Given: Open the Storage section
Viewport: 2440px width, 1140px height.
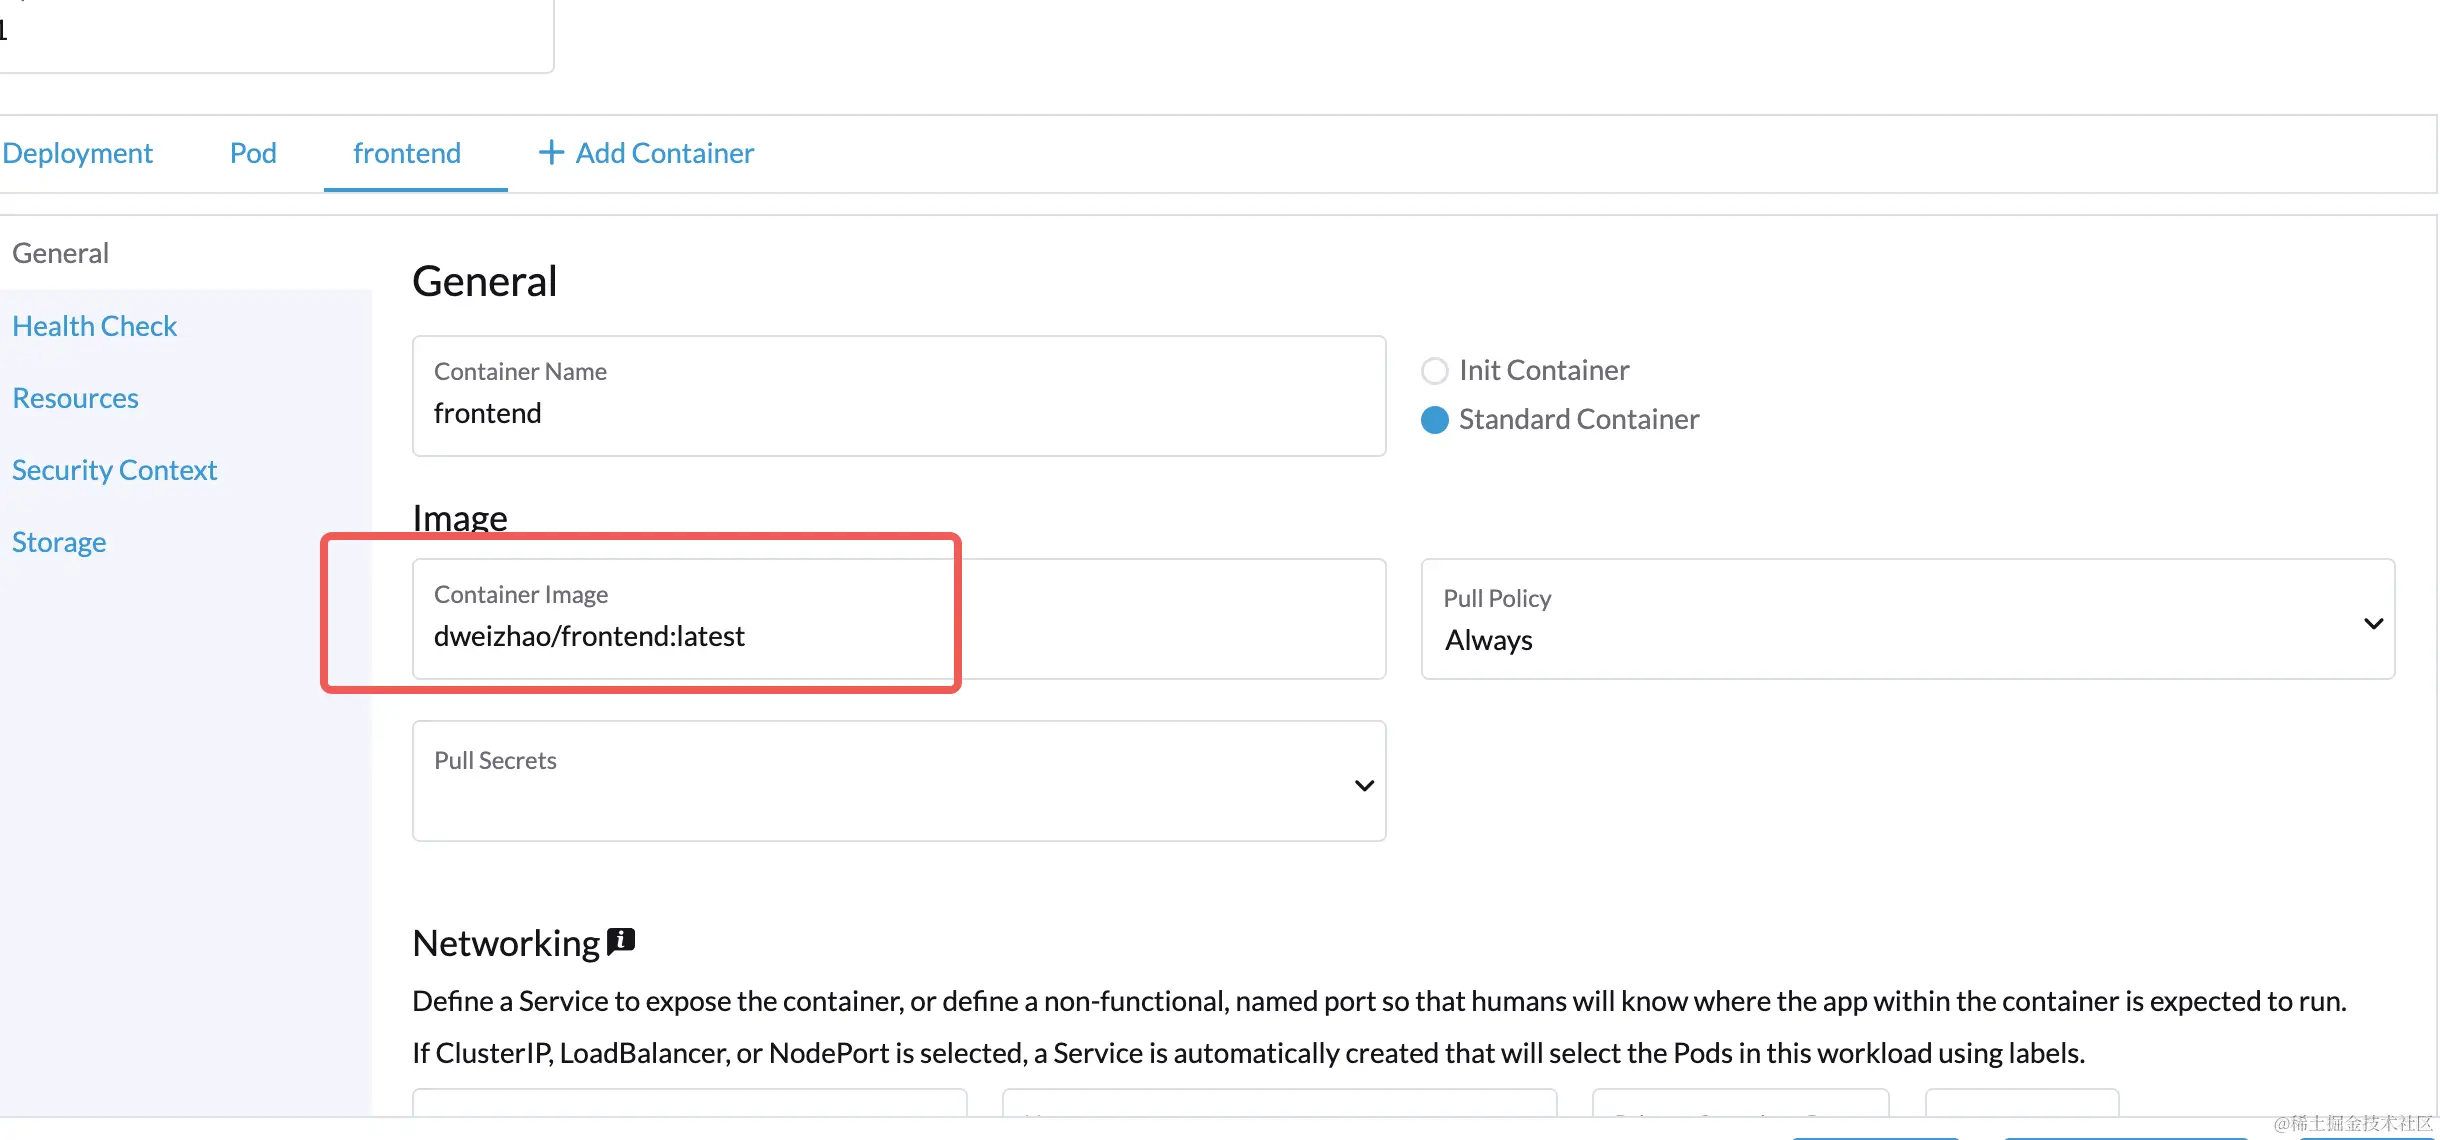Looking at the screenshot, I should click(59, 542).
